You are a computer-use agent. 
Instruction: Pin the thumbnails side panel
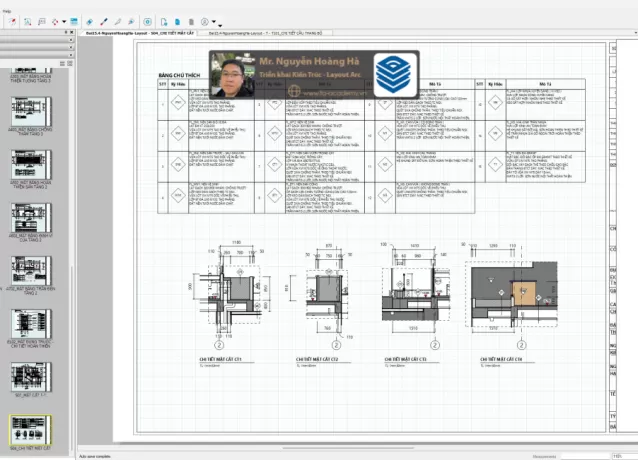66,32
